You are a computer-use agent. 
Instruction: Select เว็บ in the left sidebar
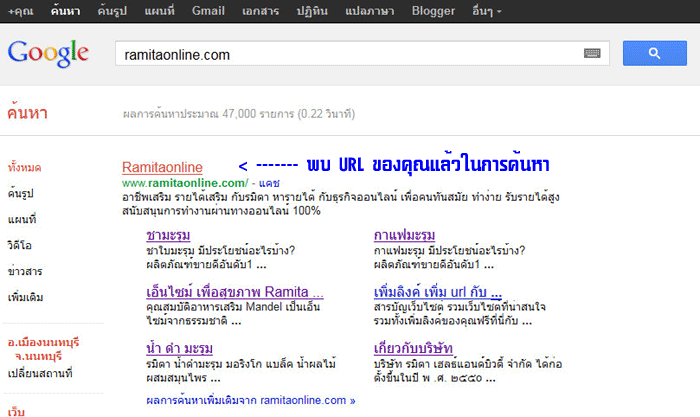point(16,412)
